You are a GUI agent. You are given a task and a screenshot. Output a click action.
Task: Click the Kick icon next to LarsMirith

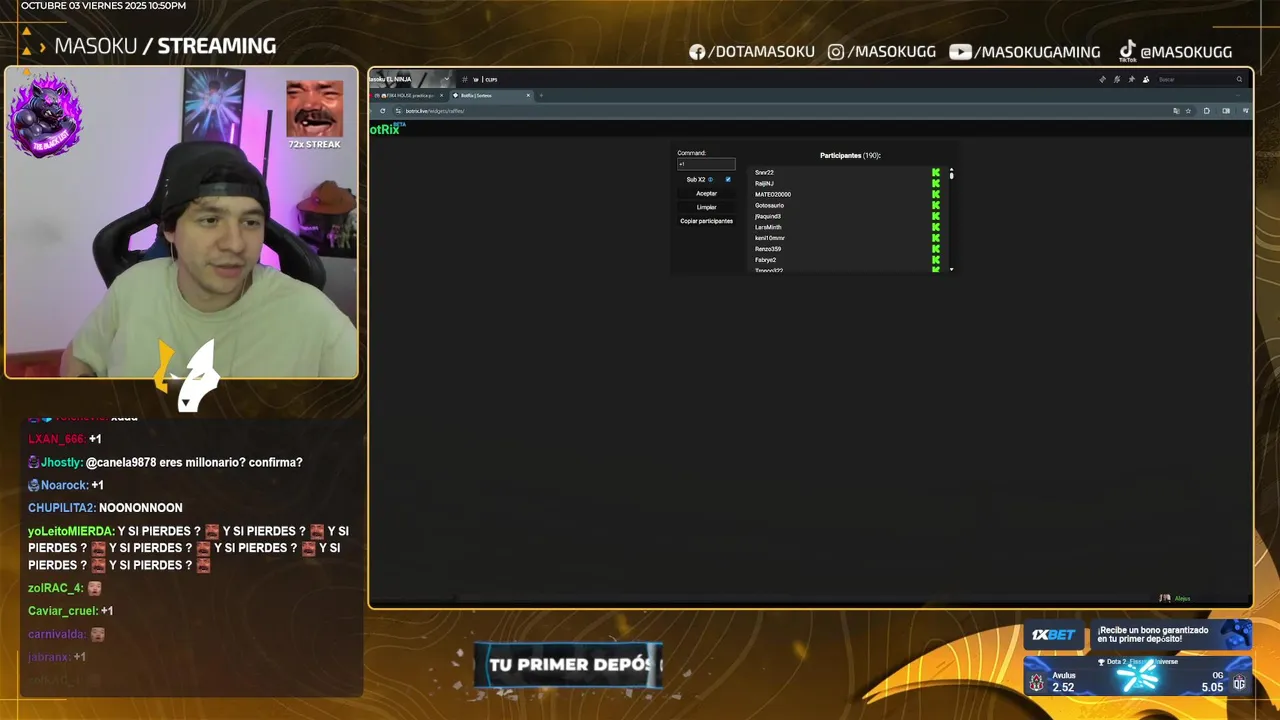(x=936, y=227)
